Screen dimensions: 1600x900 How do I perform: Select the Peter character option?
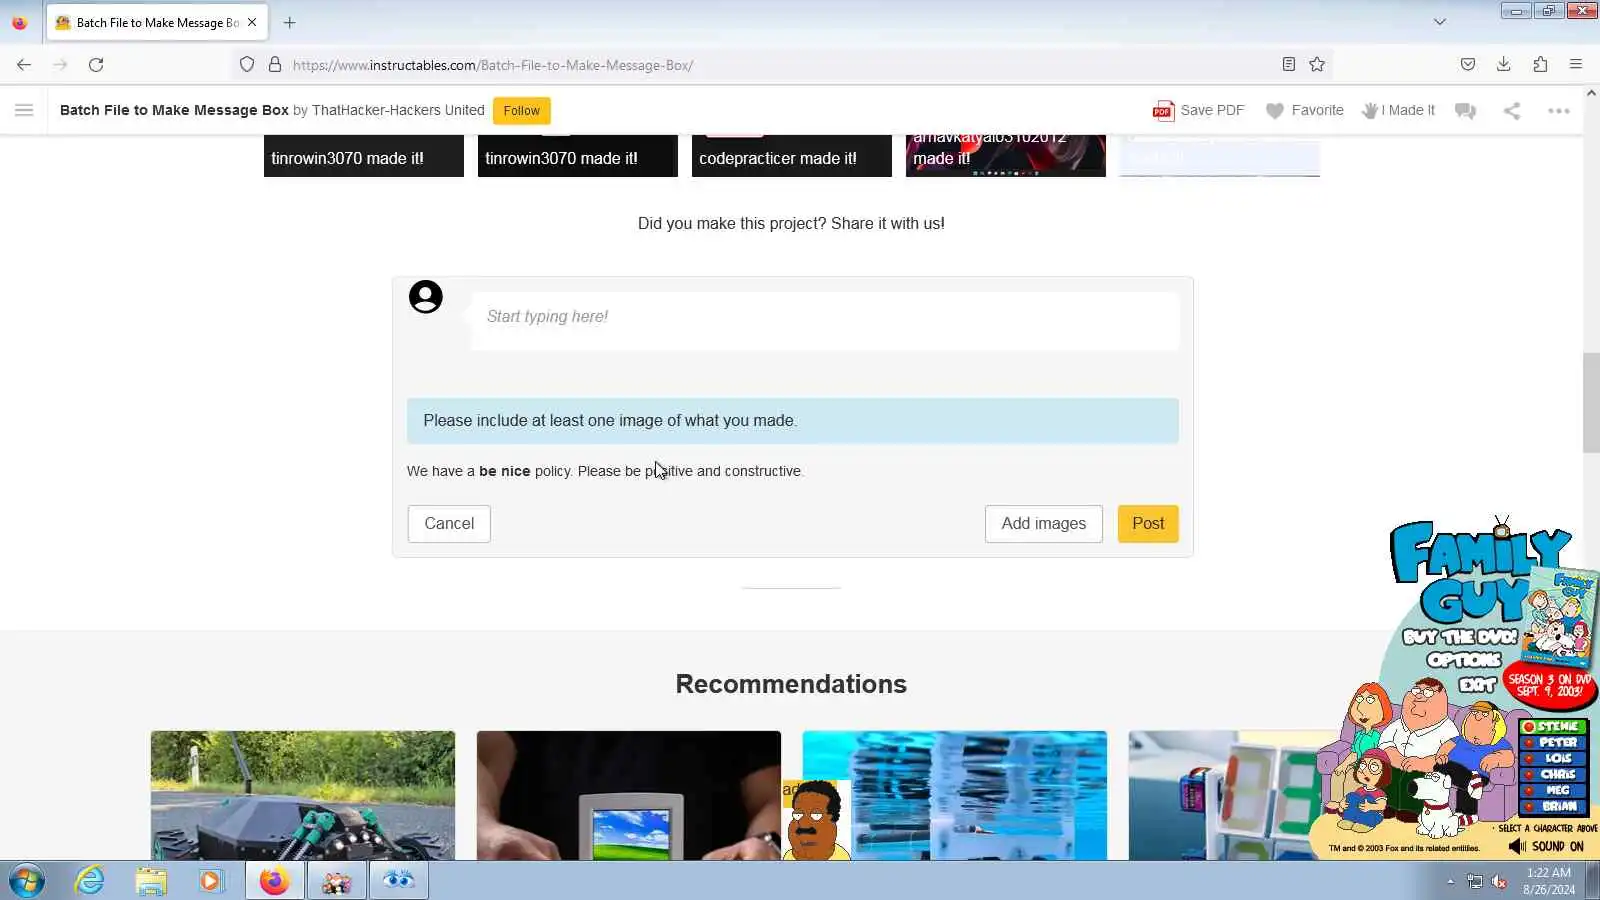click(1553, 743)
